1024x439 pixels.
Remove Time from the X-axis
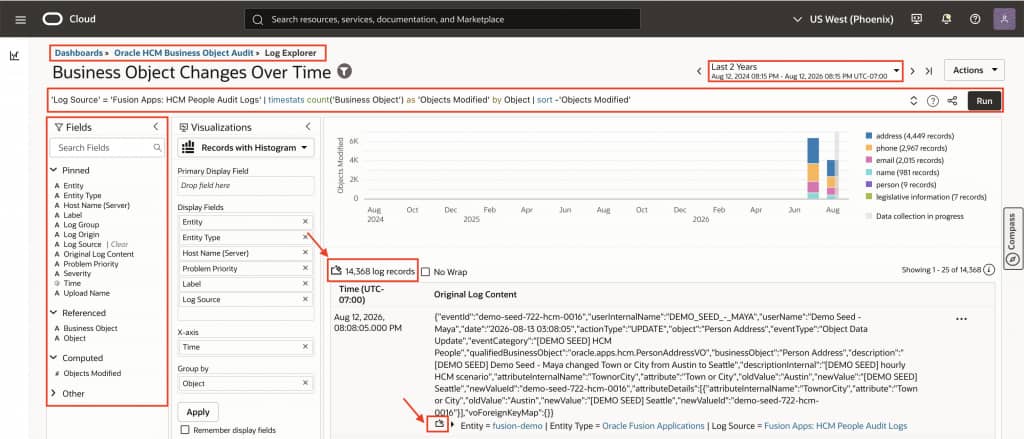pos(305,347)
